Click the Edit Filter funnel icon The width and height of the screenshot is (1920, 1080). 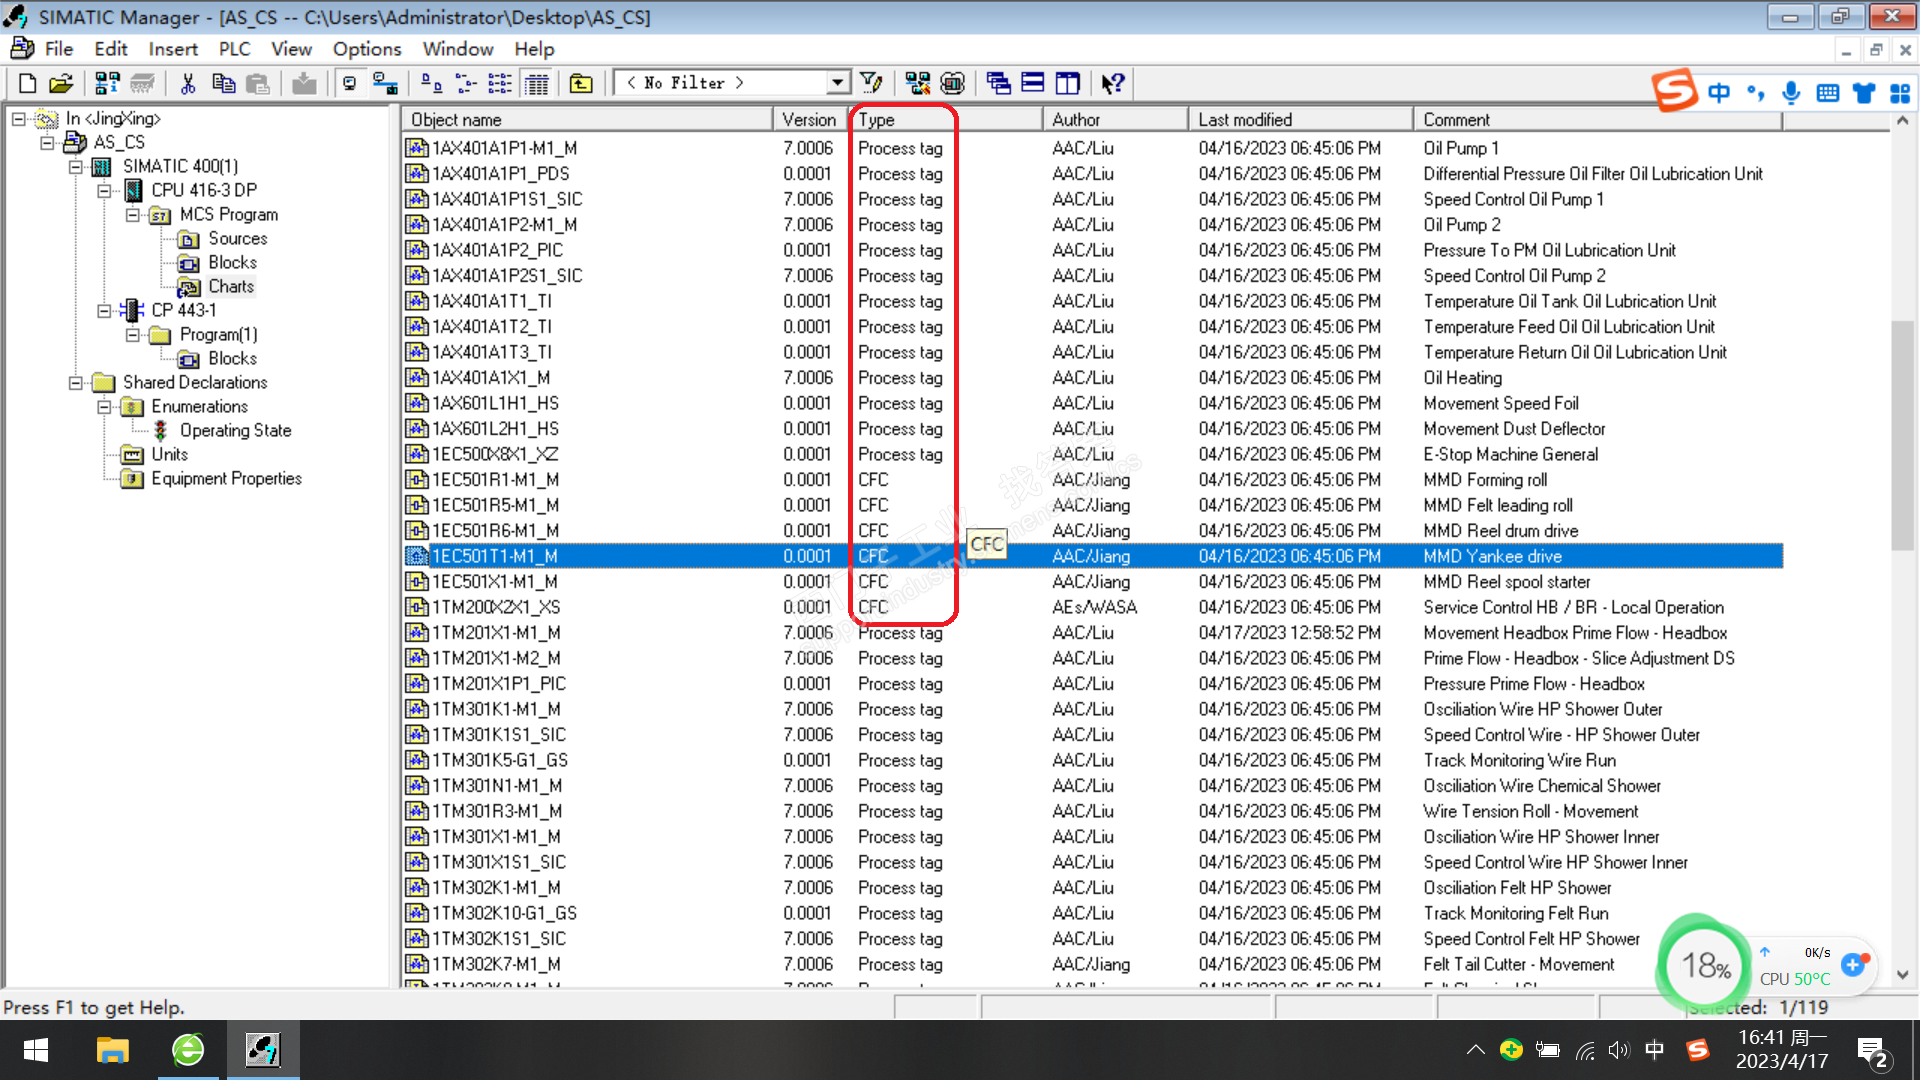pos(871,83)
